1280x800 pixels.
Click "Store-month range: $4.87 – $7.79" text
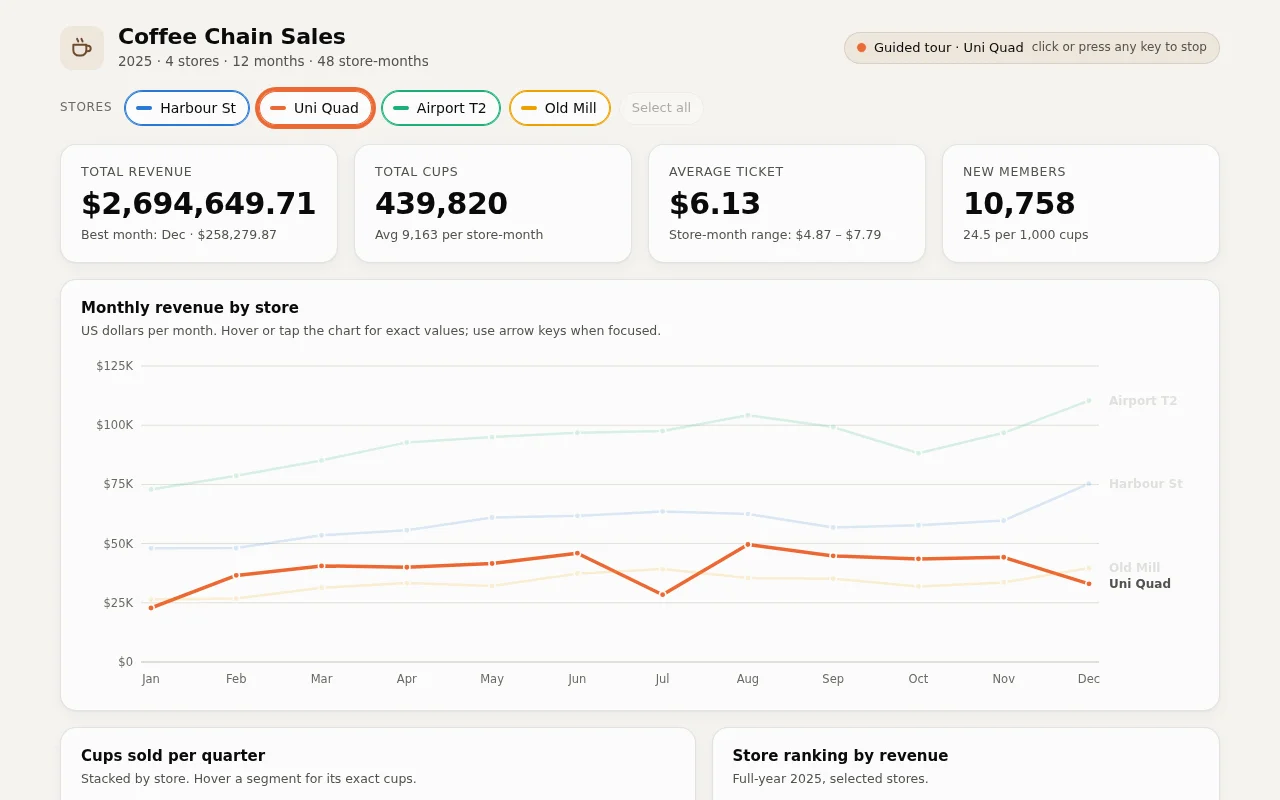tap(775, 235)
